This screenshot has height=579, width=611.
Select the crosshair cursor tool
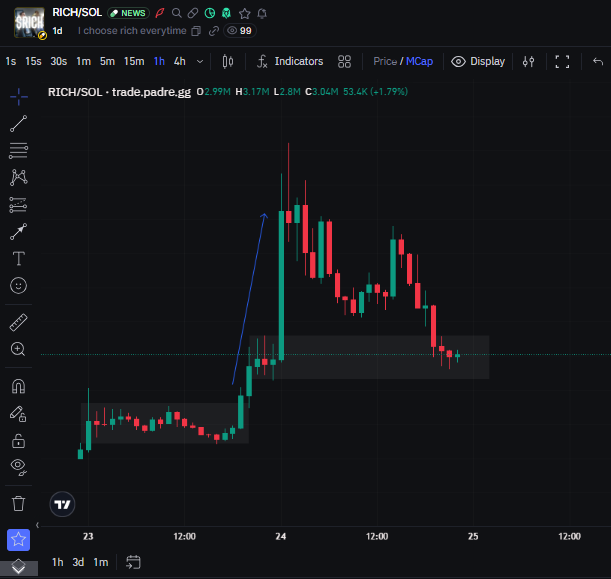click(x=18, y=96)
